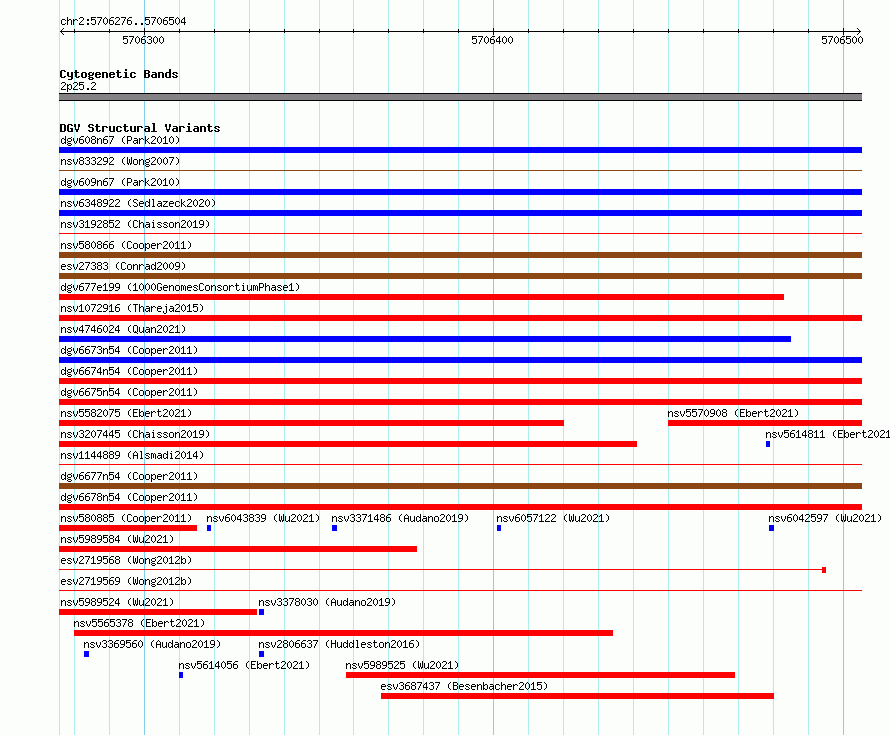Select the nsv2806637 (Huddleston2016) blue marker
The height and width of the screenshot is (735, 890).
coord(261,654)
